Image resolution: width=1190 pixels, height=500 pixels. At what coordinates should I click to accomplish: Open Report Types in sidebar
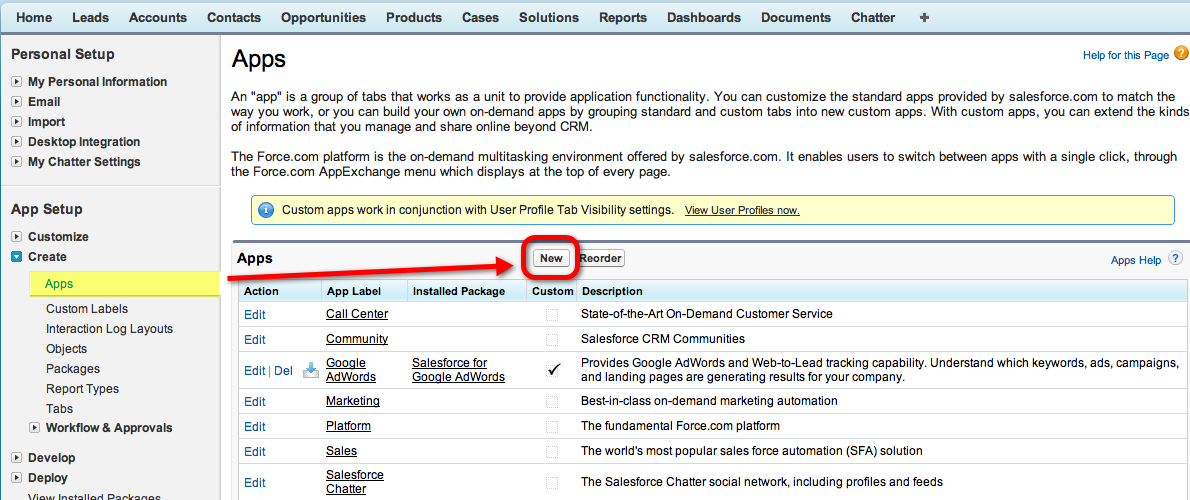82,388
